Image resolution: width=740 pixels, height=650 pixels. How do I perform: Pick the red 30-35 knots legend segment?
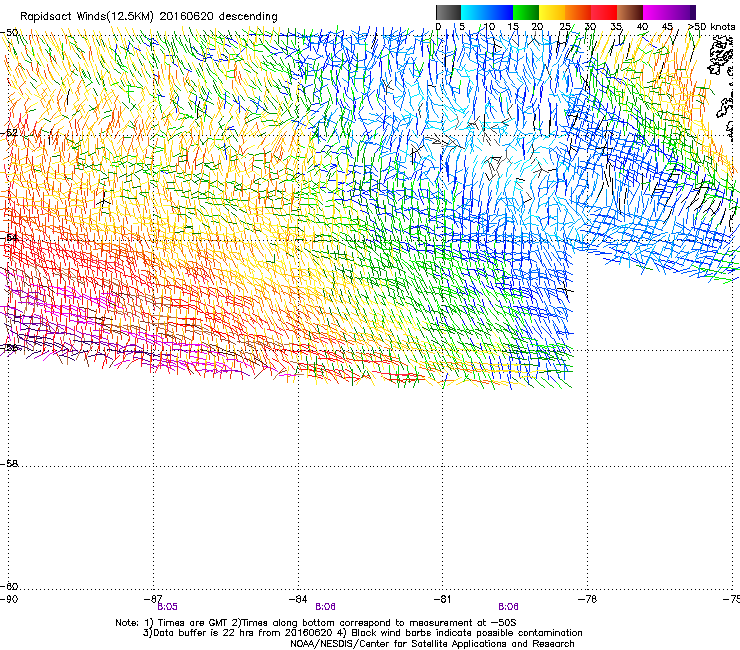[604, 12]
